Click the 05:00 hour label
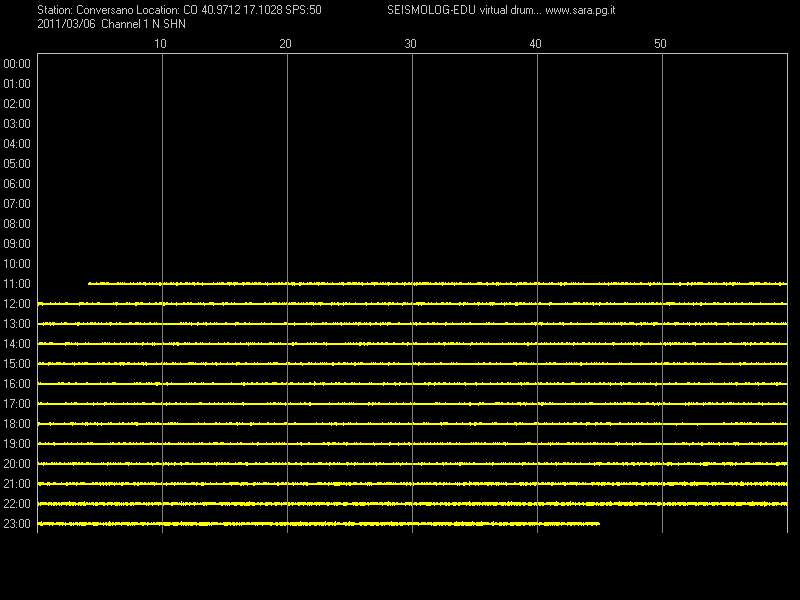Image resolution: width=800 pixels, height=600 pixels. pos(17,164)
